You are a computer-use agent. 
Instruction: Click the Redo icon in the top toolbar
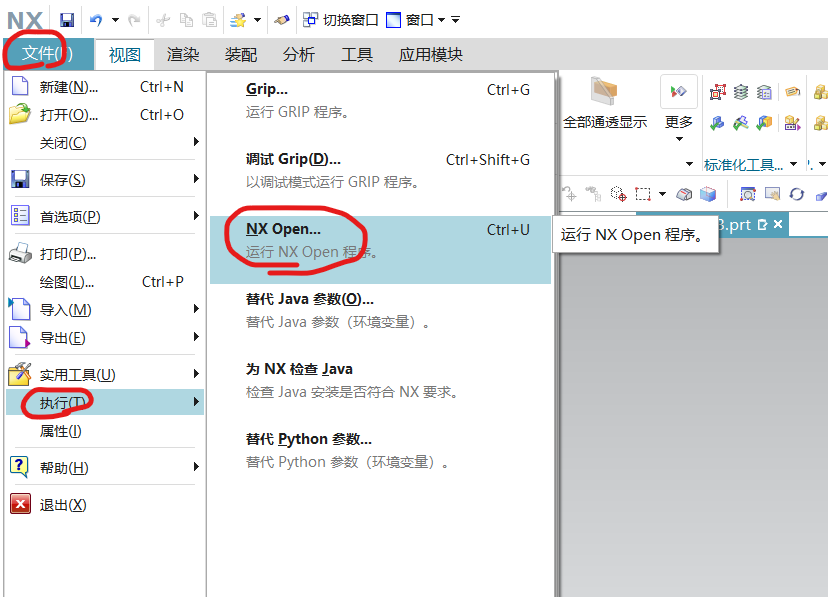click(x=134, y=20)
